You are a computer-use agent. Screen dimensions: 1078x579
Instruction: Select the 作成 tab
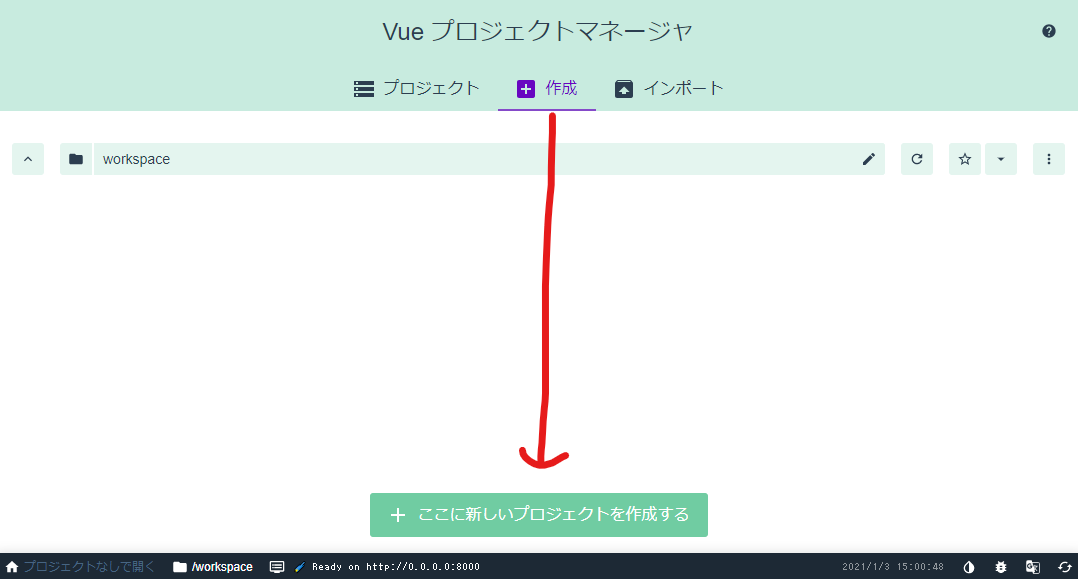click(547, 89)
